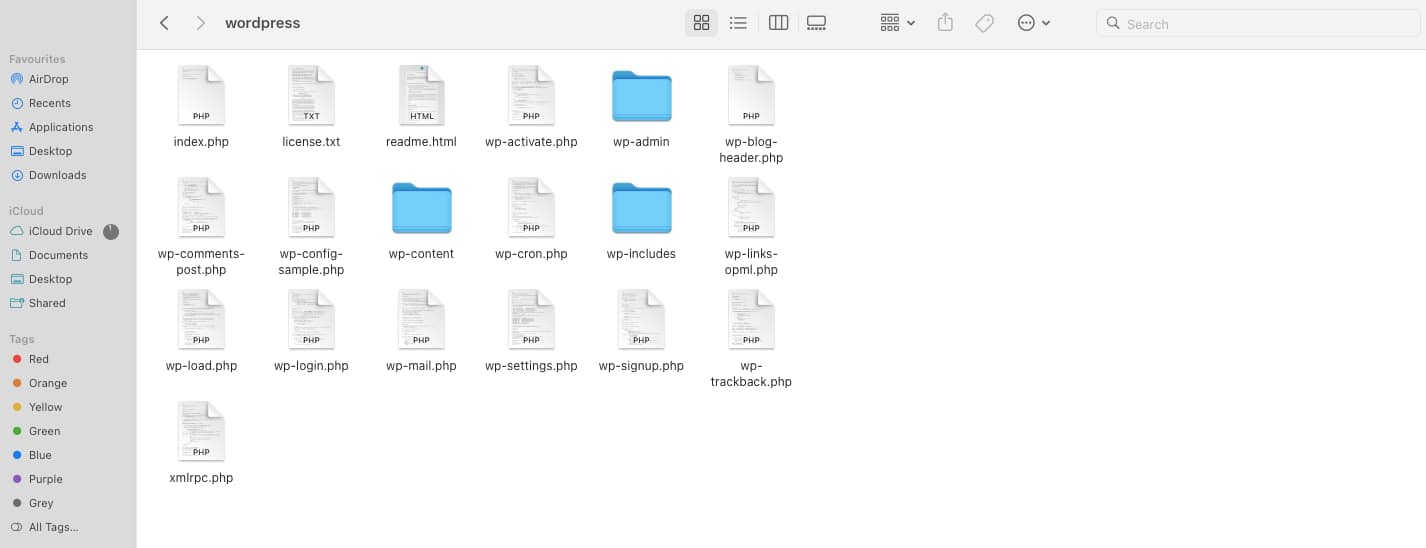Open All Tags in the sidebar
This screenshot has height=548, width=1426.
[52, 527]
